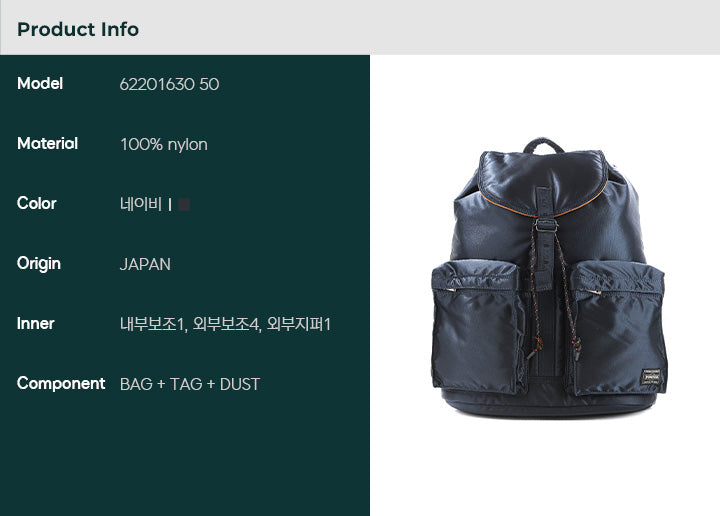This screenshot has height=516, width=720.
Task: Open the navy backpack product image
Action: (x=549, y=278)
